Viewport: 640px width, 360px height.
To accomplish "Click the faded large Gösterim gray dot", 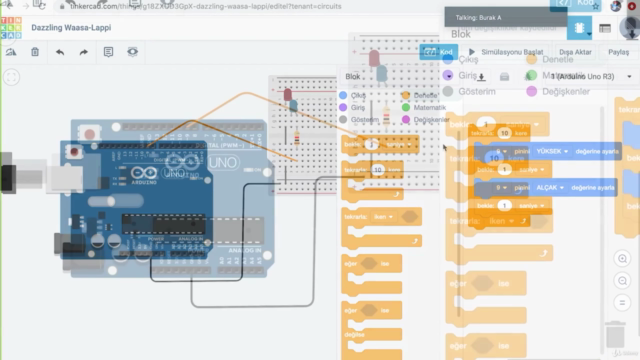I will (448, 91).
